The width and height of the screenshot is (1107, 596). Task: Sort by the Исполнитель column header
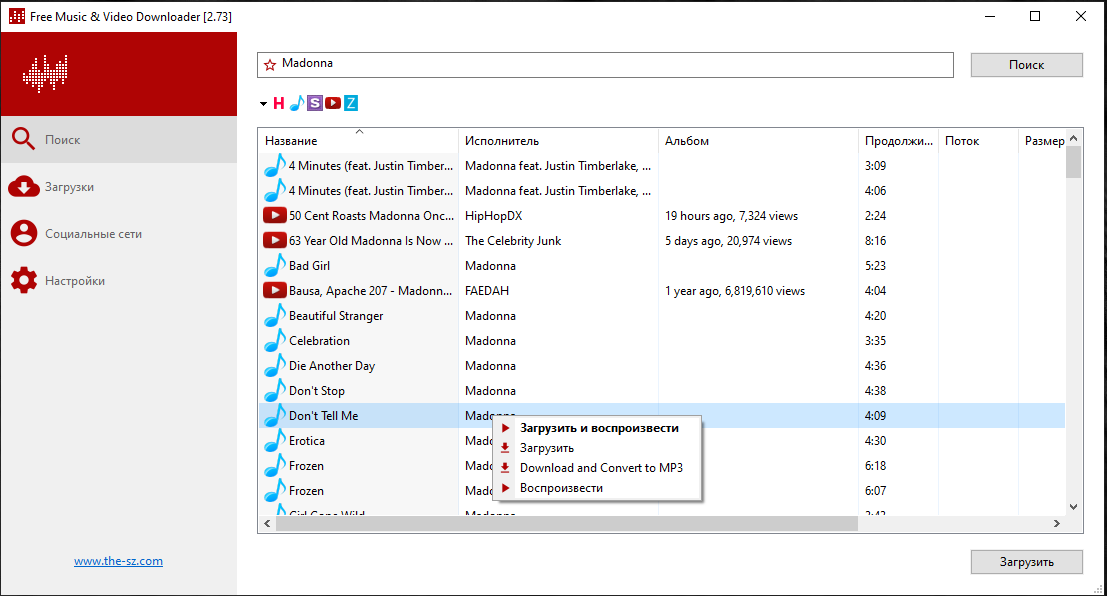pos(558,141)
